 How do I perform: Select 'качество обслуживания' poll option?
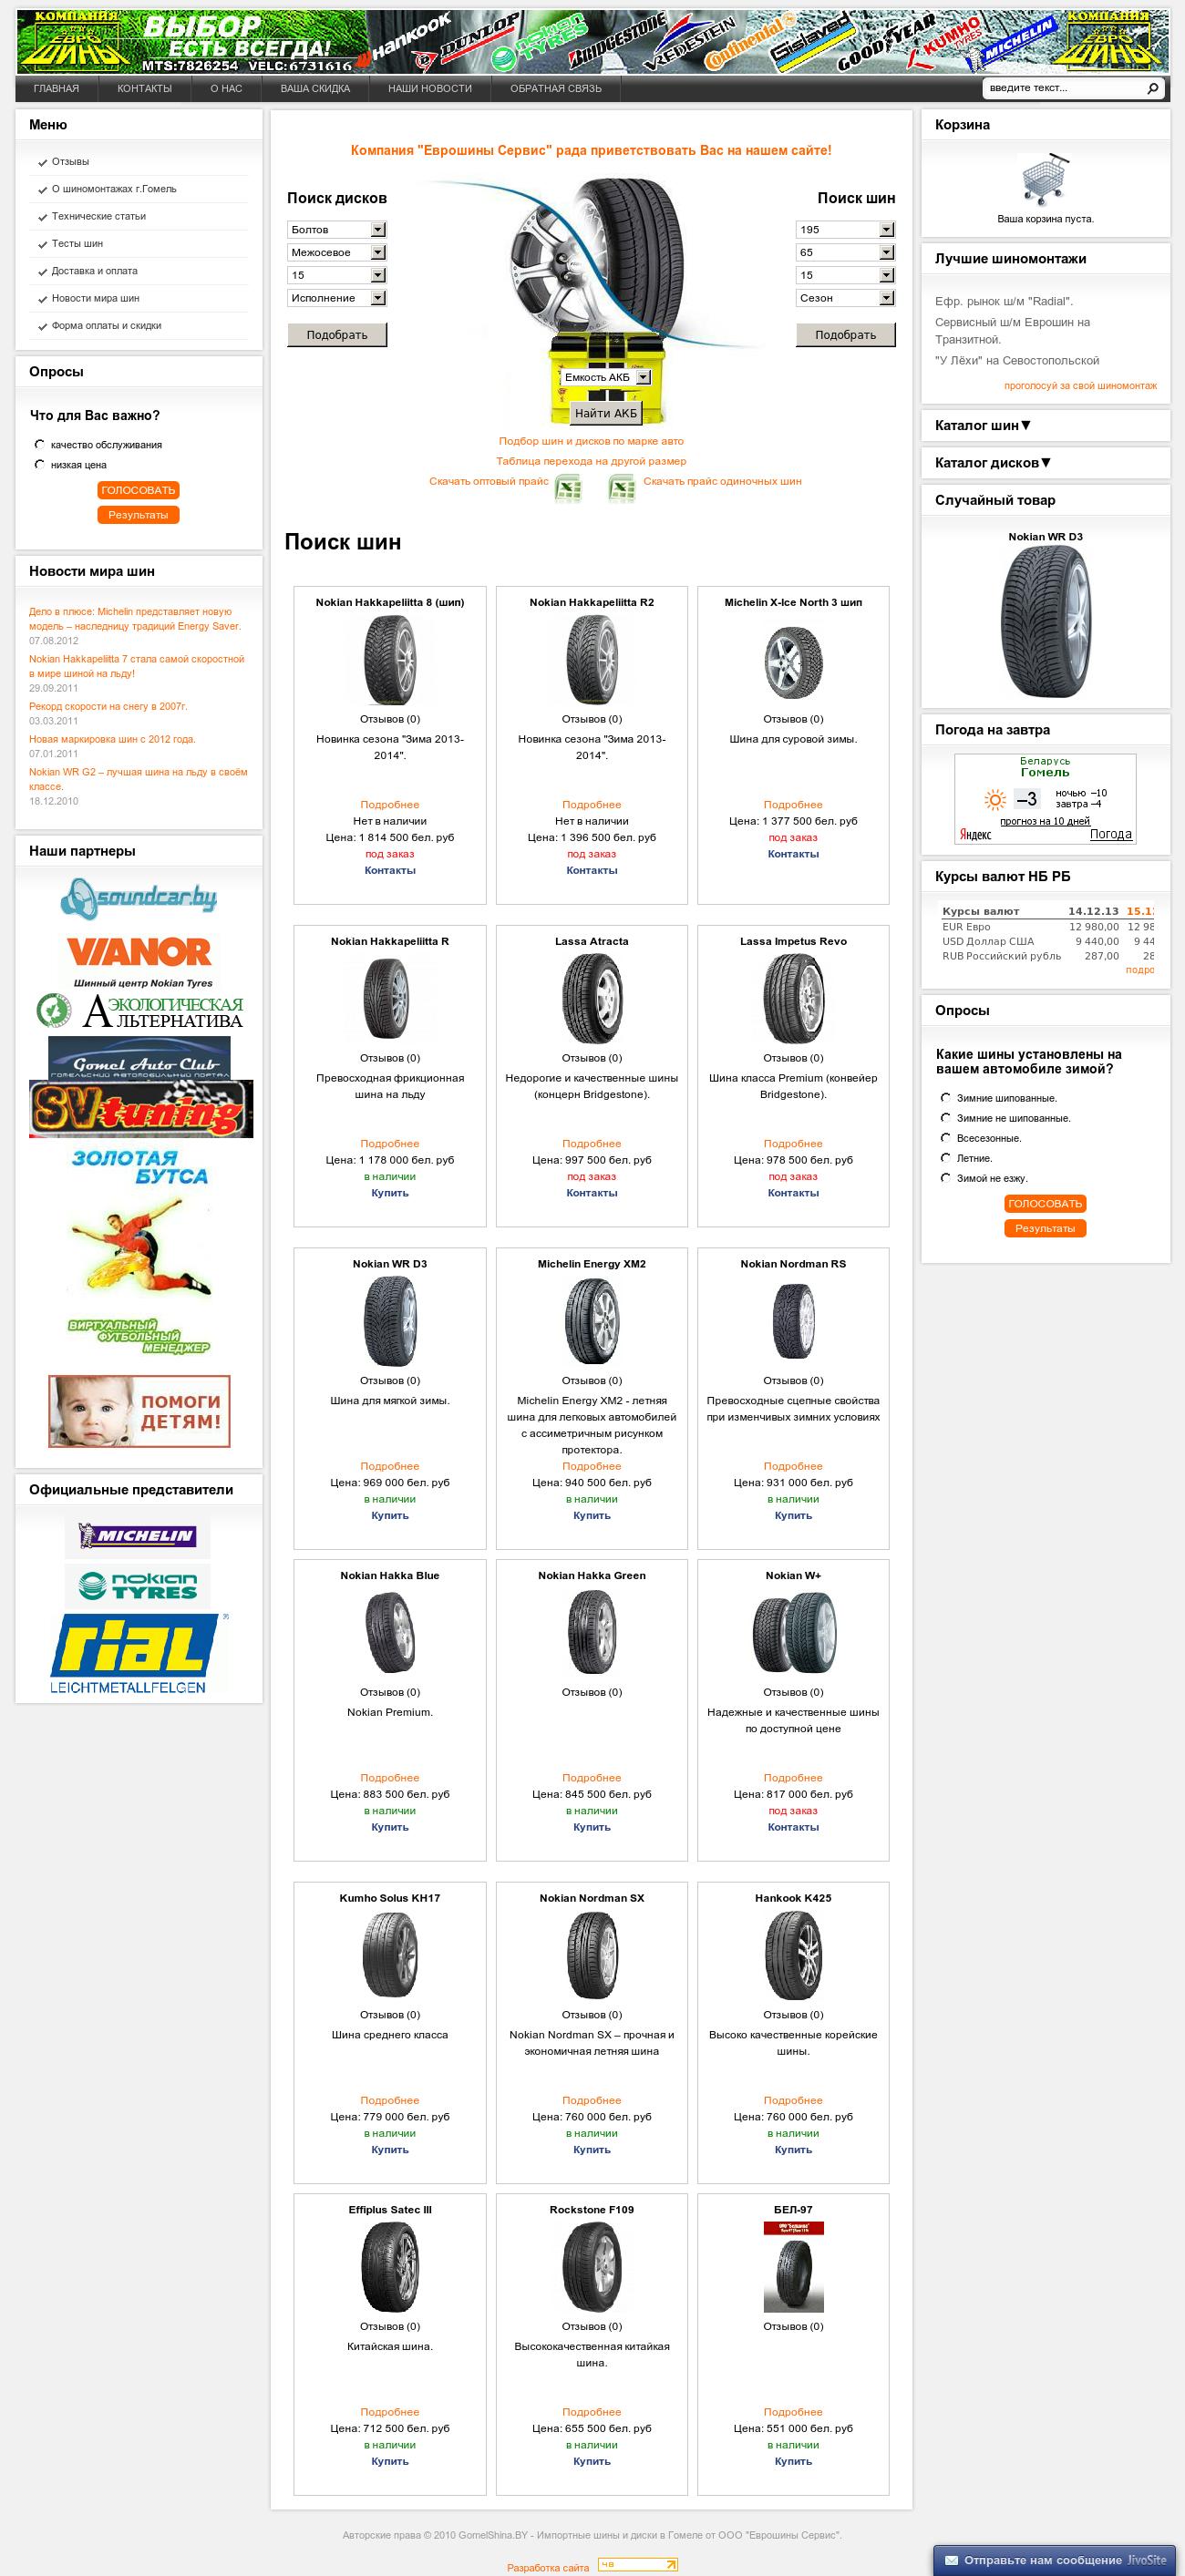coord(40,444)
